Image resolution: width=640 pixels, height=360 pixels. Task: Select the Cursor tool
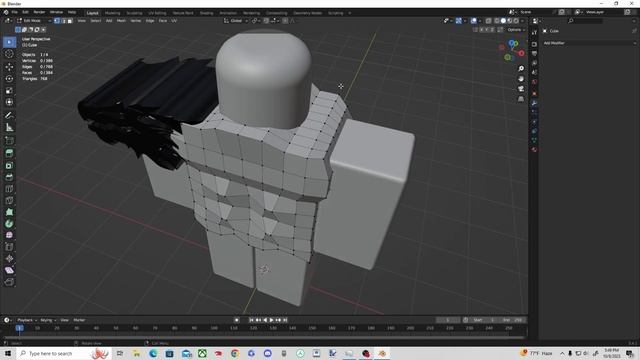coord(9,54)
